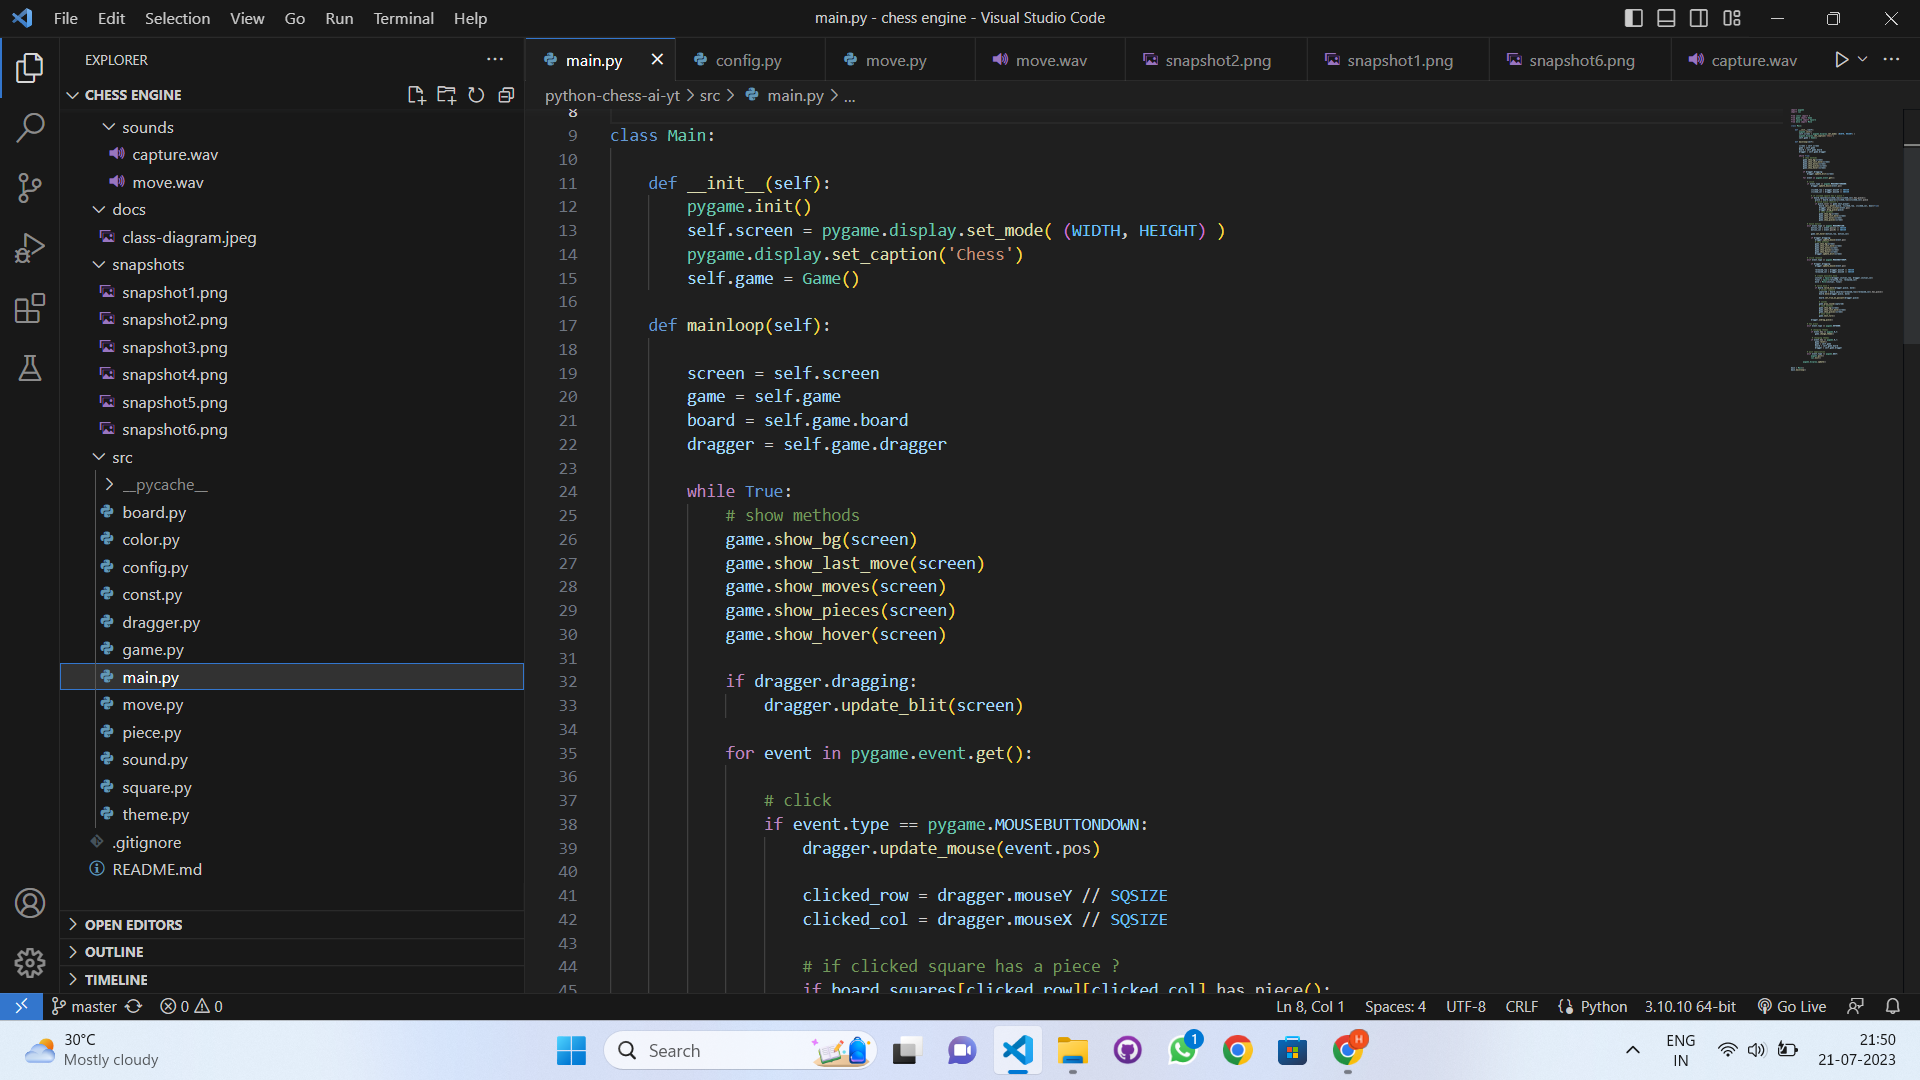Collapse all folders in Explorer
Screen dimensions: 1920x1080
506,95
